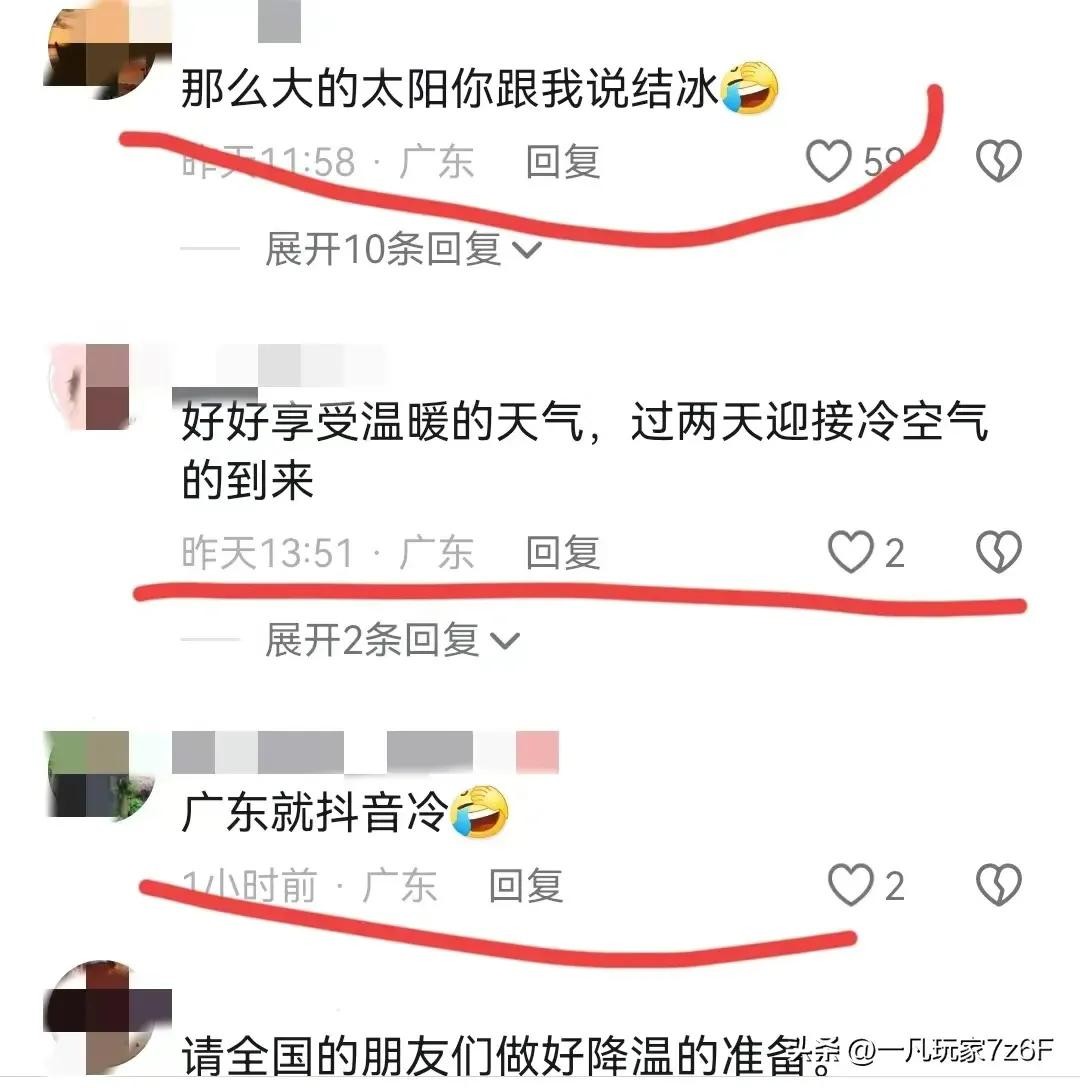
Task: Expand 展开10条回复 replies
Action: click(403, 248)
